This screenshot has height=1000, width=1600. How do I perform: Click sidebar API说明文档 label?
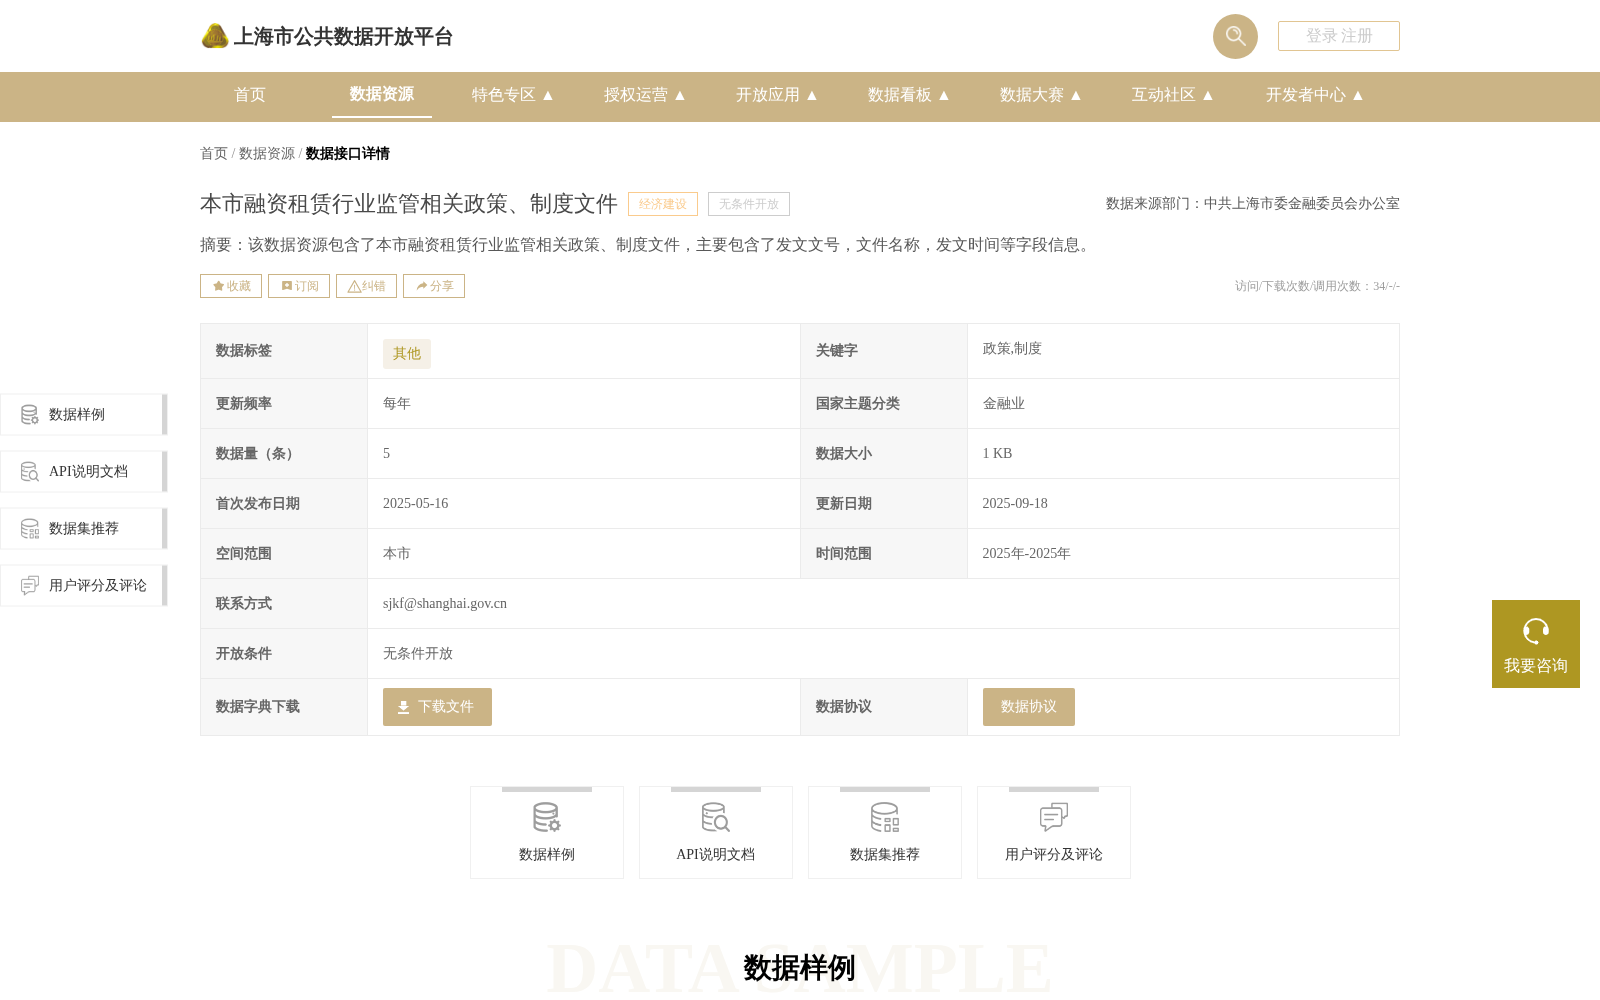(x=88, y=472)
